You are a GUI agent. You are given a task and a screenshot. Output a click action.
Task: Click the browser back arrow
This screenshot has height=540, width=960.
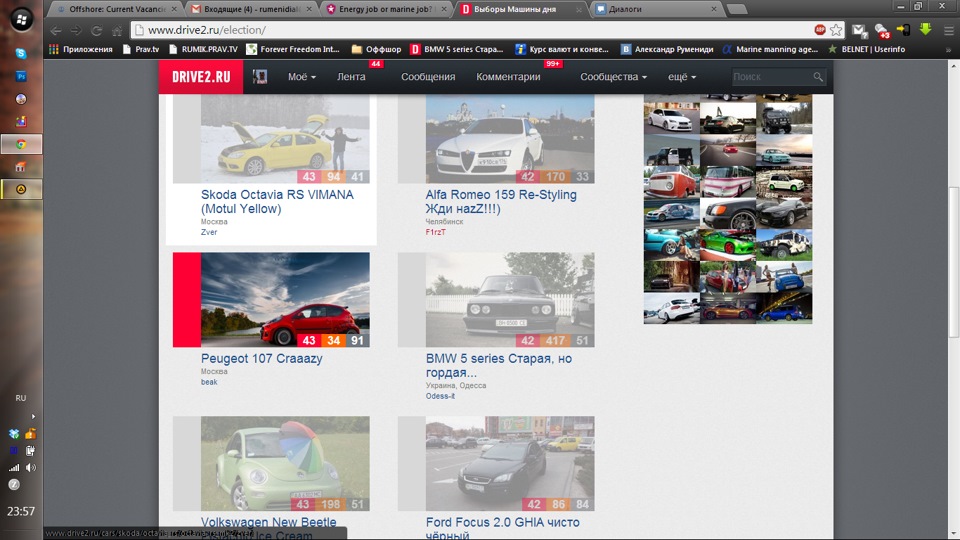pos(56,30)
